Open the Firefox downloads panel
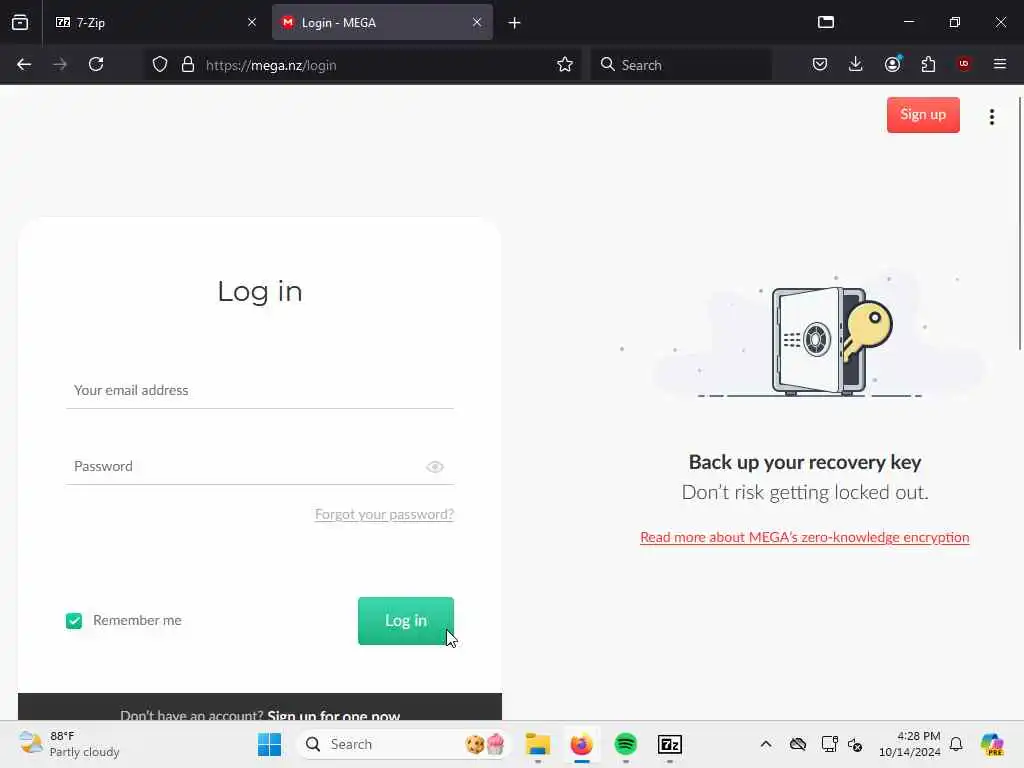This screenshot has width=1024, height=768. (x=856, y=64)
